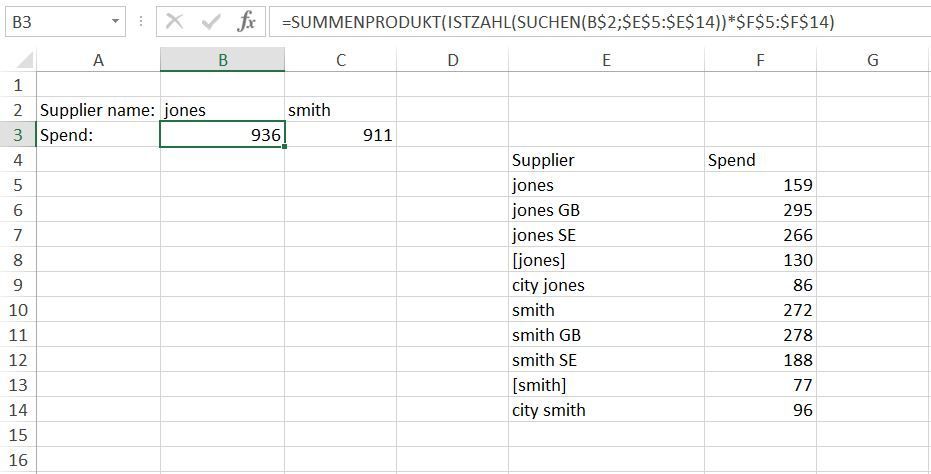Select row 3 header
This screenshot has width=931, height=474.
point(17,135)
